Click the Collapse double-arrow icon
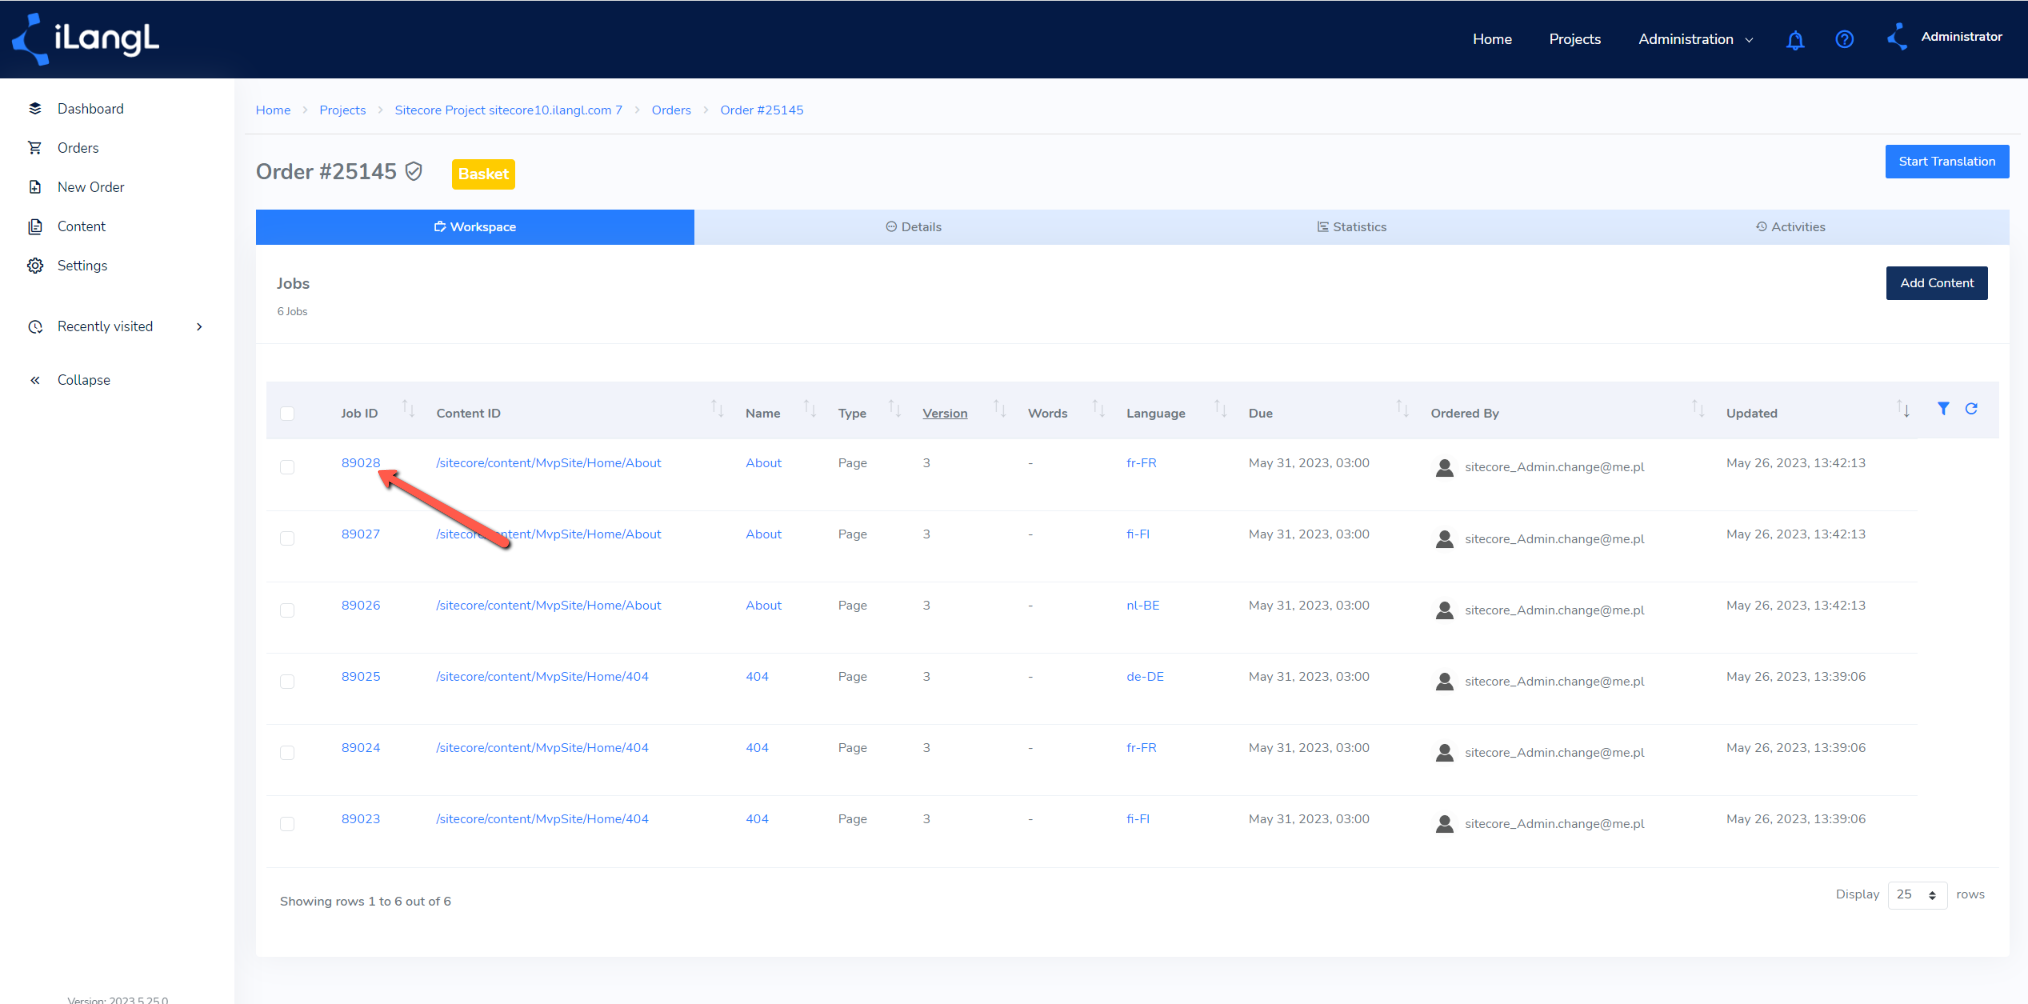The image size is (2028, 1004). click(35, 380)
